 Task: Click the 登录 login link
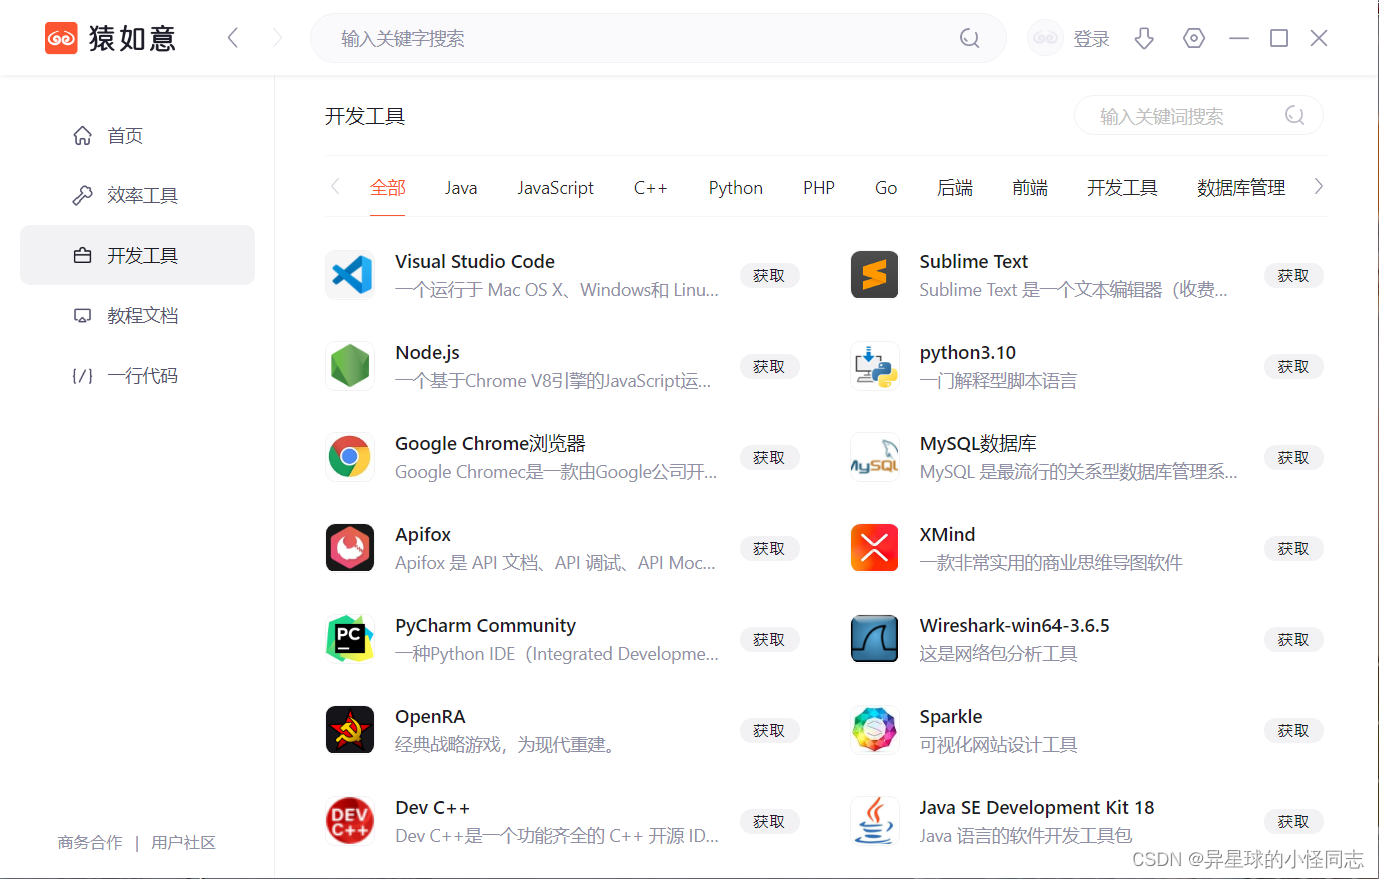click(x=1091, y=39)
